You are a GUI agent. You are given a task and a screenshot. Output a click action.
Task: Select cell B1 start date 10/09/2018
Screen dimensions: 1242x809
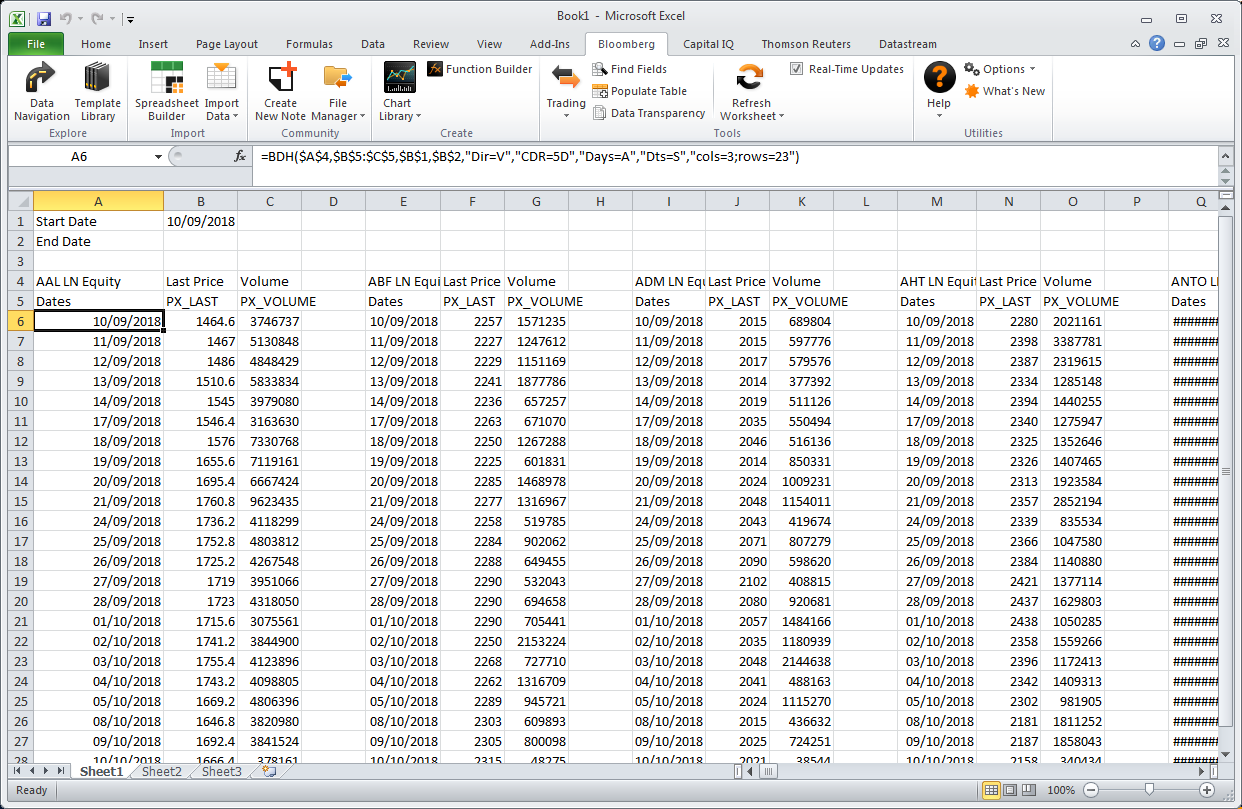(x=201, y=221)
